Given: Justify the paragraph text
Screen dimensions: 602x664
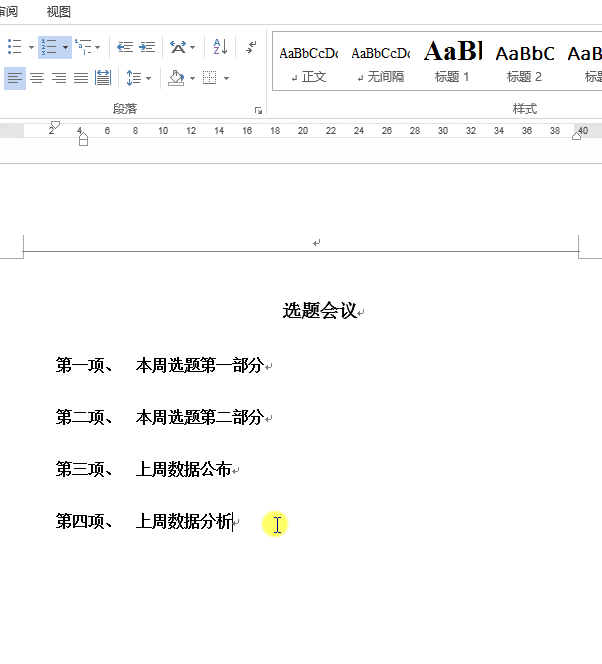Looking at the screenshot, I should 81,78.
